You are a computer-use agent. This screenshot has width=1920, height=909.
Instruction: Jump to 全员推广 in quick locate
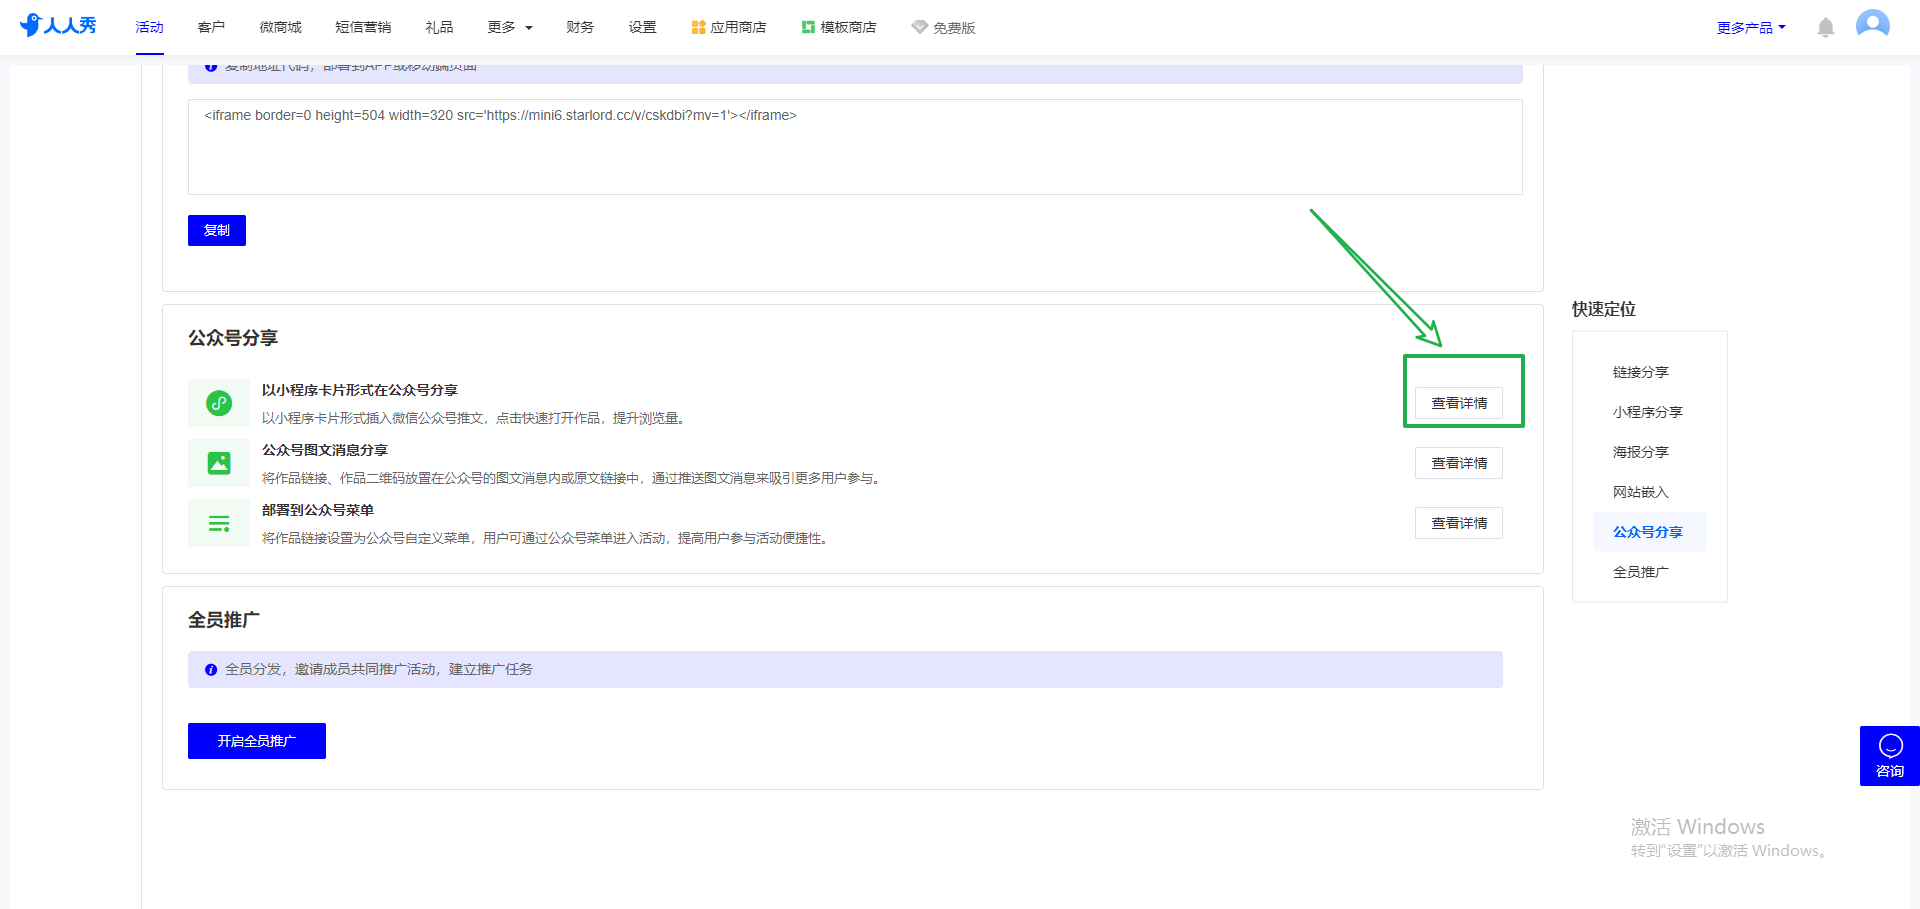pos(1641,572)
